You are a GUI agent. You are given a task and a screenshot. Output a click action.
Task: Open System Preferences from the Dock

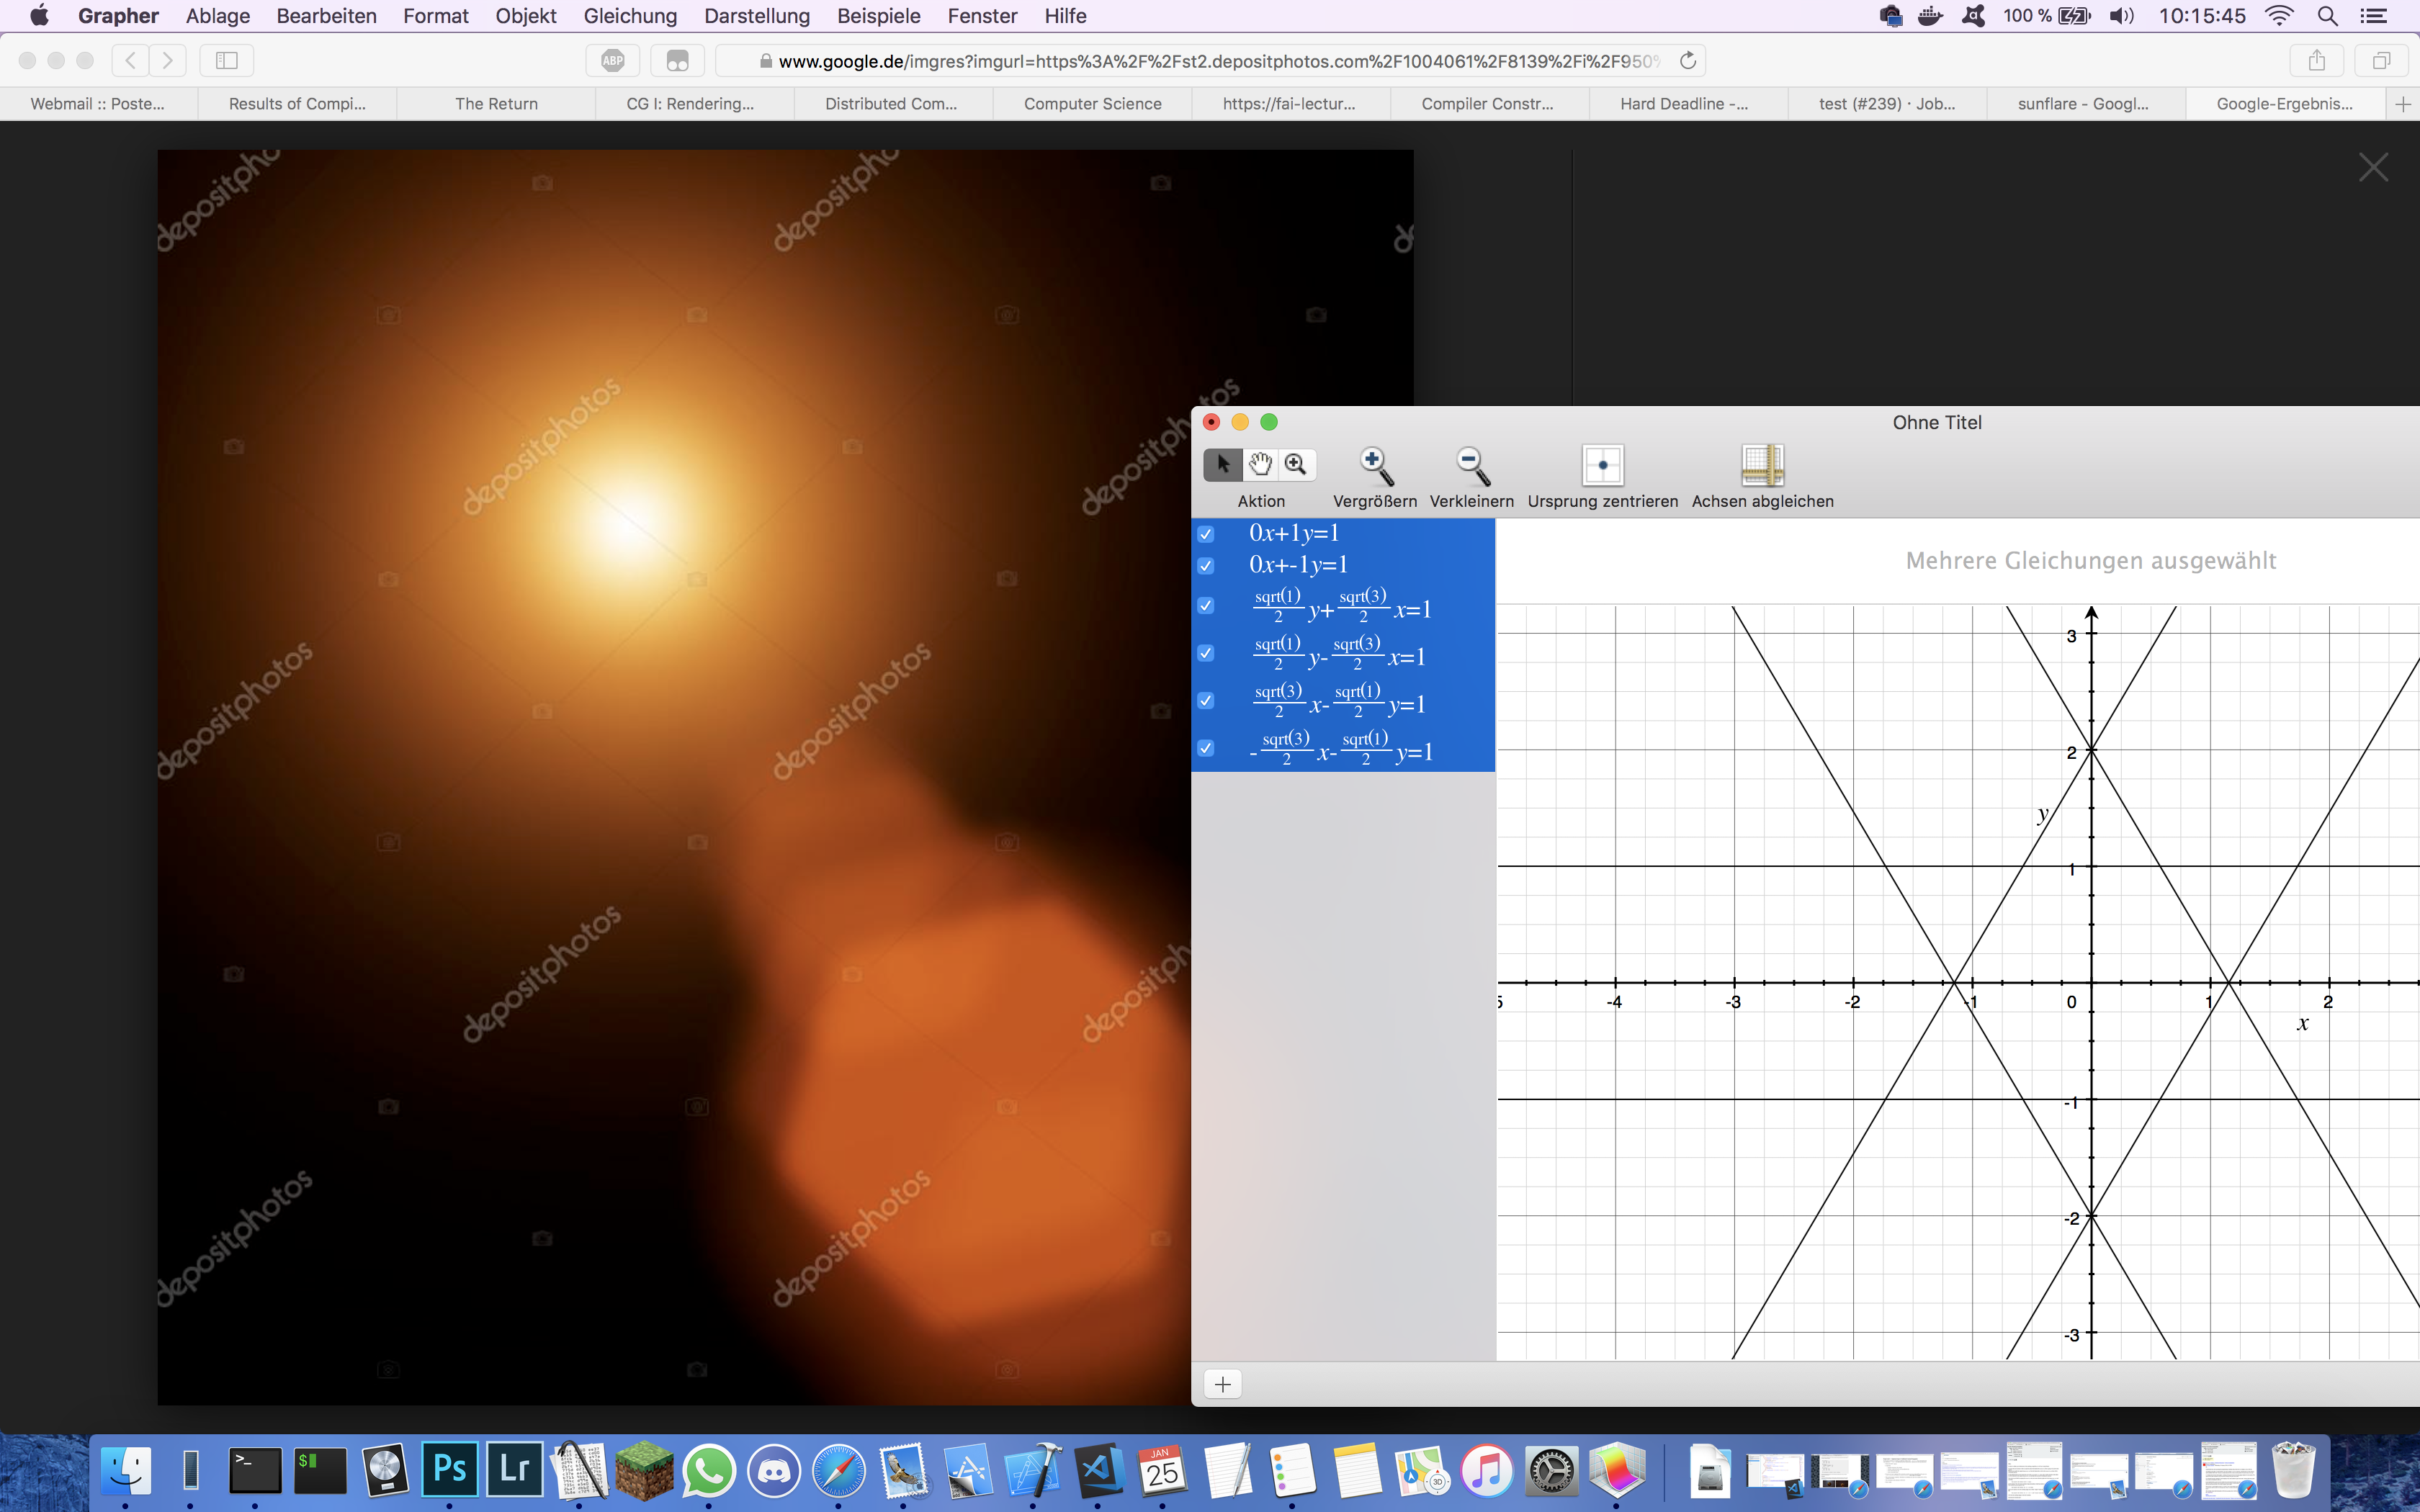coord(1551,1470)
